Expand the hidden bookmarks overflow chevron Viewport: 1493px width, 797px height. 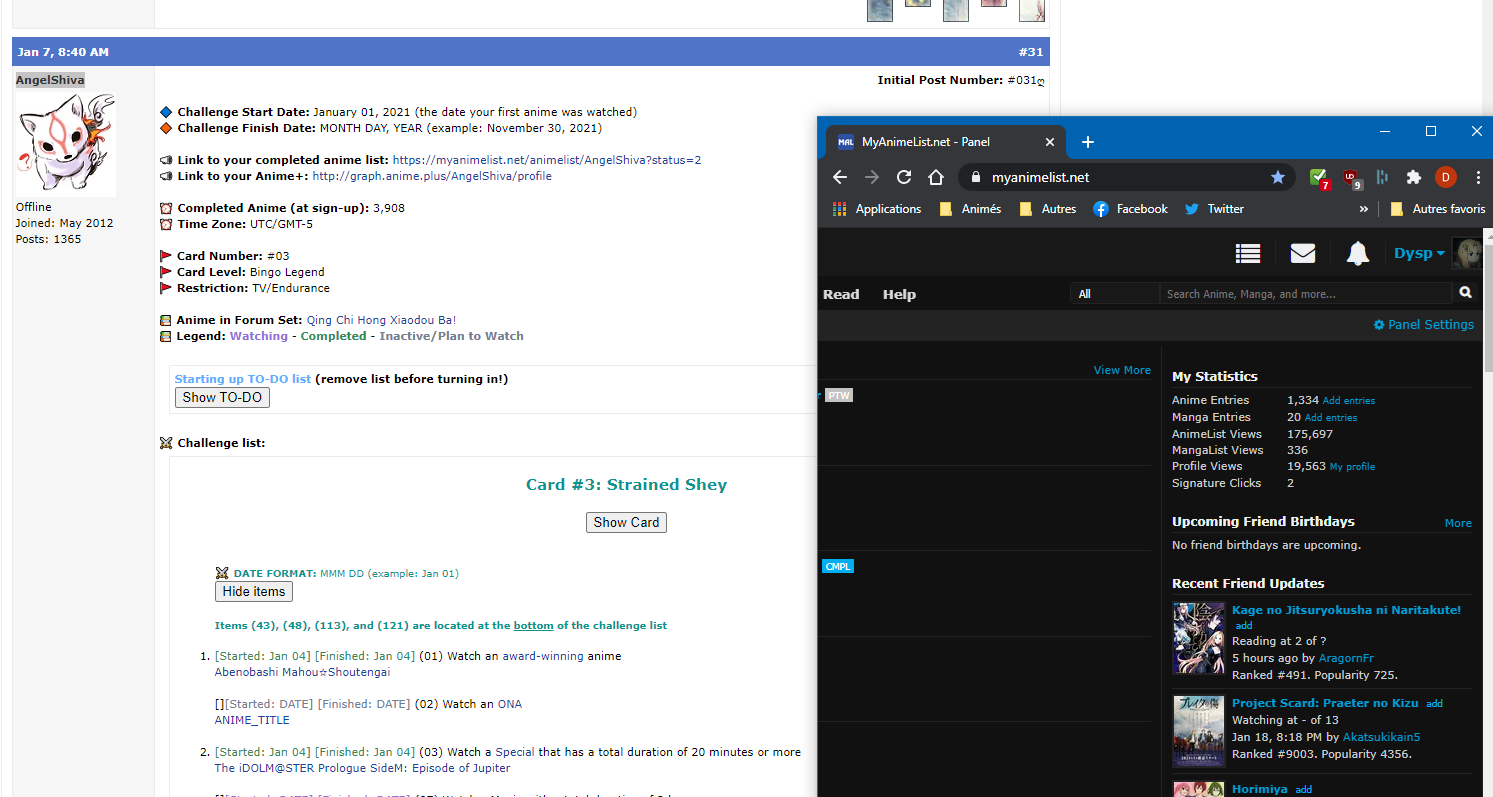[1363, 209]
